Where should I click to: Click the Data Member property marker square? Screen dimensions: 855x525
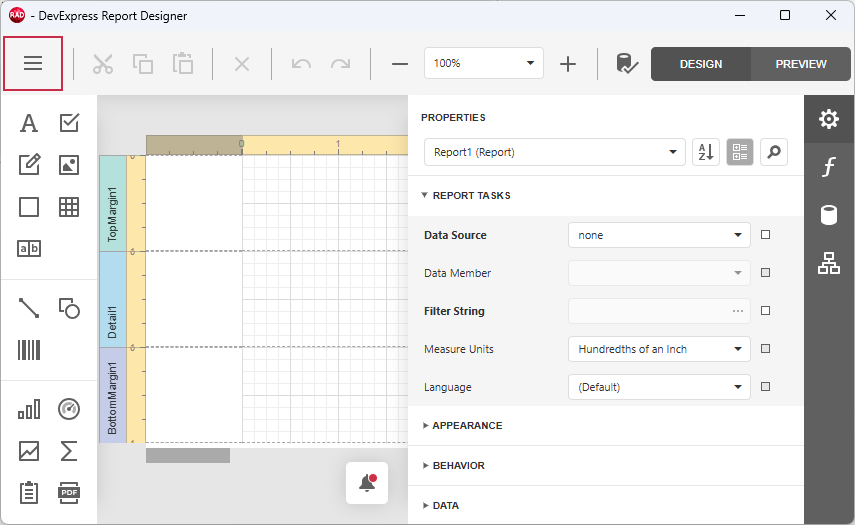coord(766,273)
